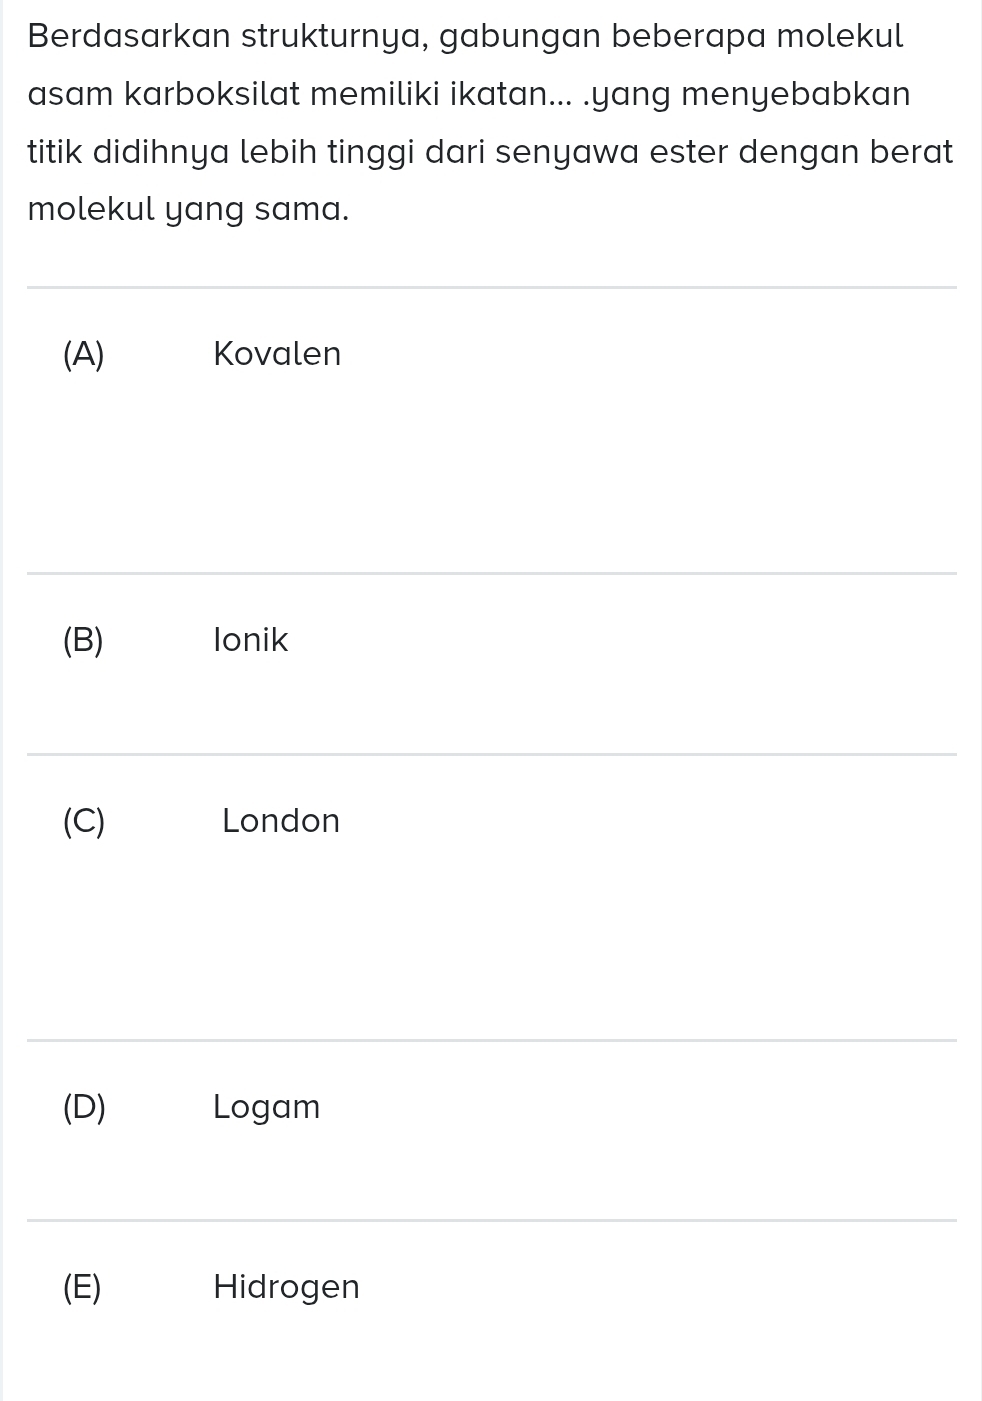Viewport: 982px width, 1401px height.
Task: Click the word Hidrogen
Action: pos(287,1288)
